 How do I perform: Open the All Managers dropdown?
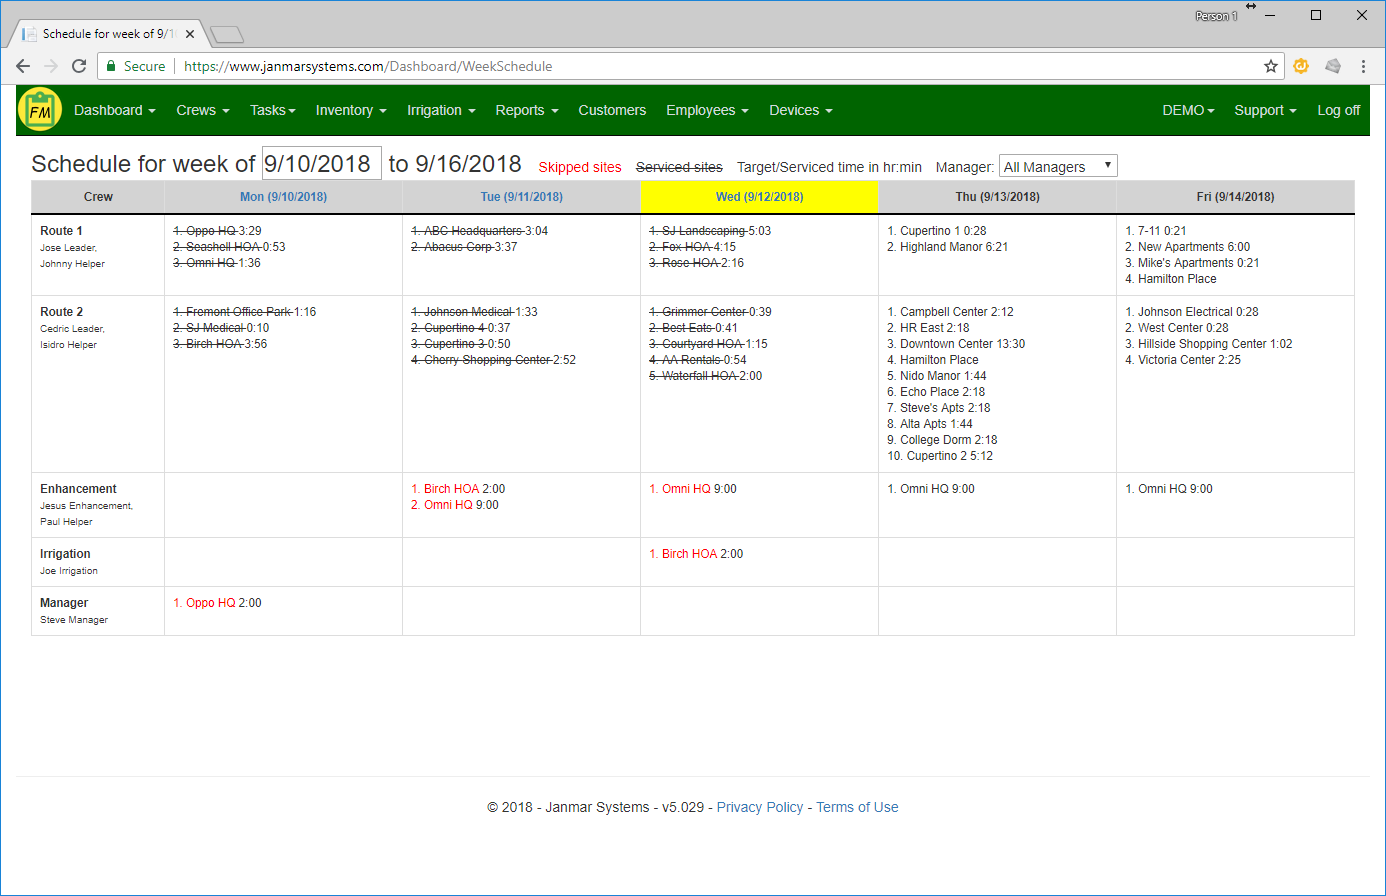pyautogui.click(x=1057, y=165)
